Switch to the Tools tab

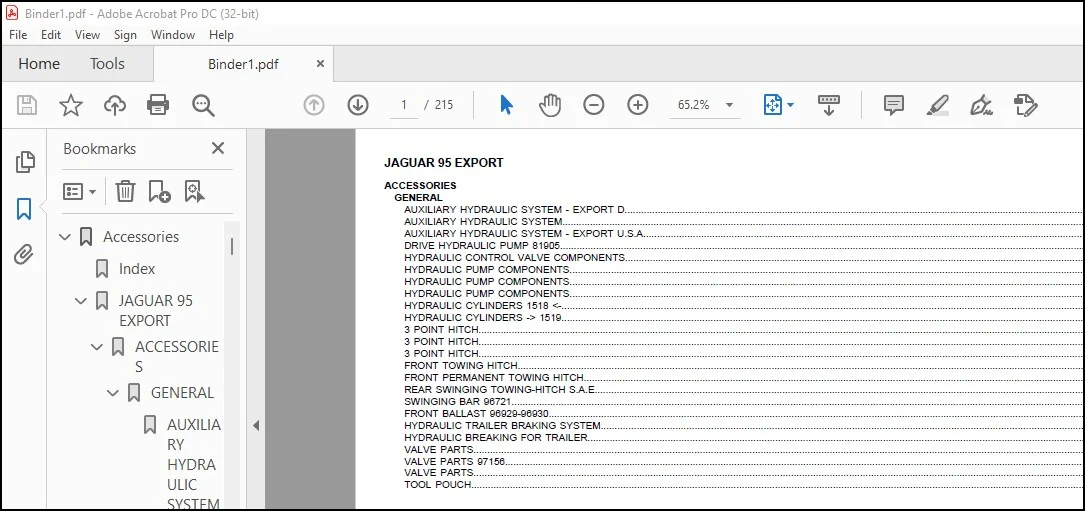click(107, 64)
